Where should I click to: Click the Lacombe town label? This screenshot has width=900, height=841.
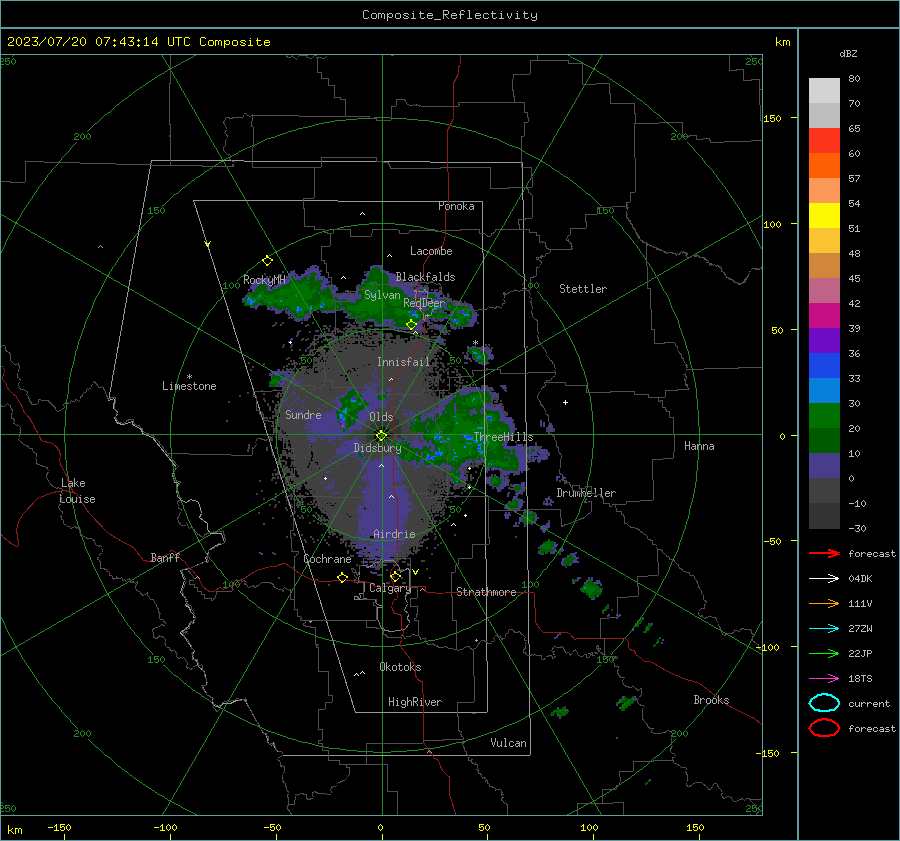point(431,251)
